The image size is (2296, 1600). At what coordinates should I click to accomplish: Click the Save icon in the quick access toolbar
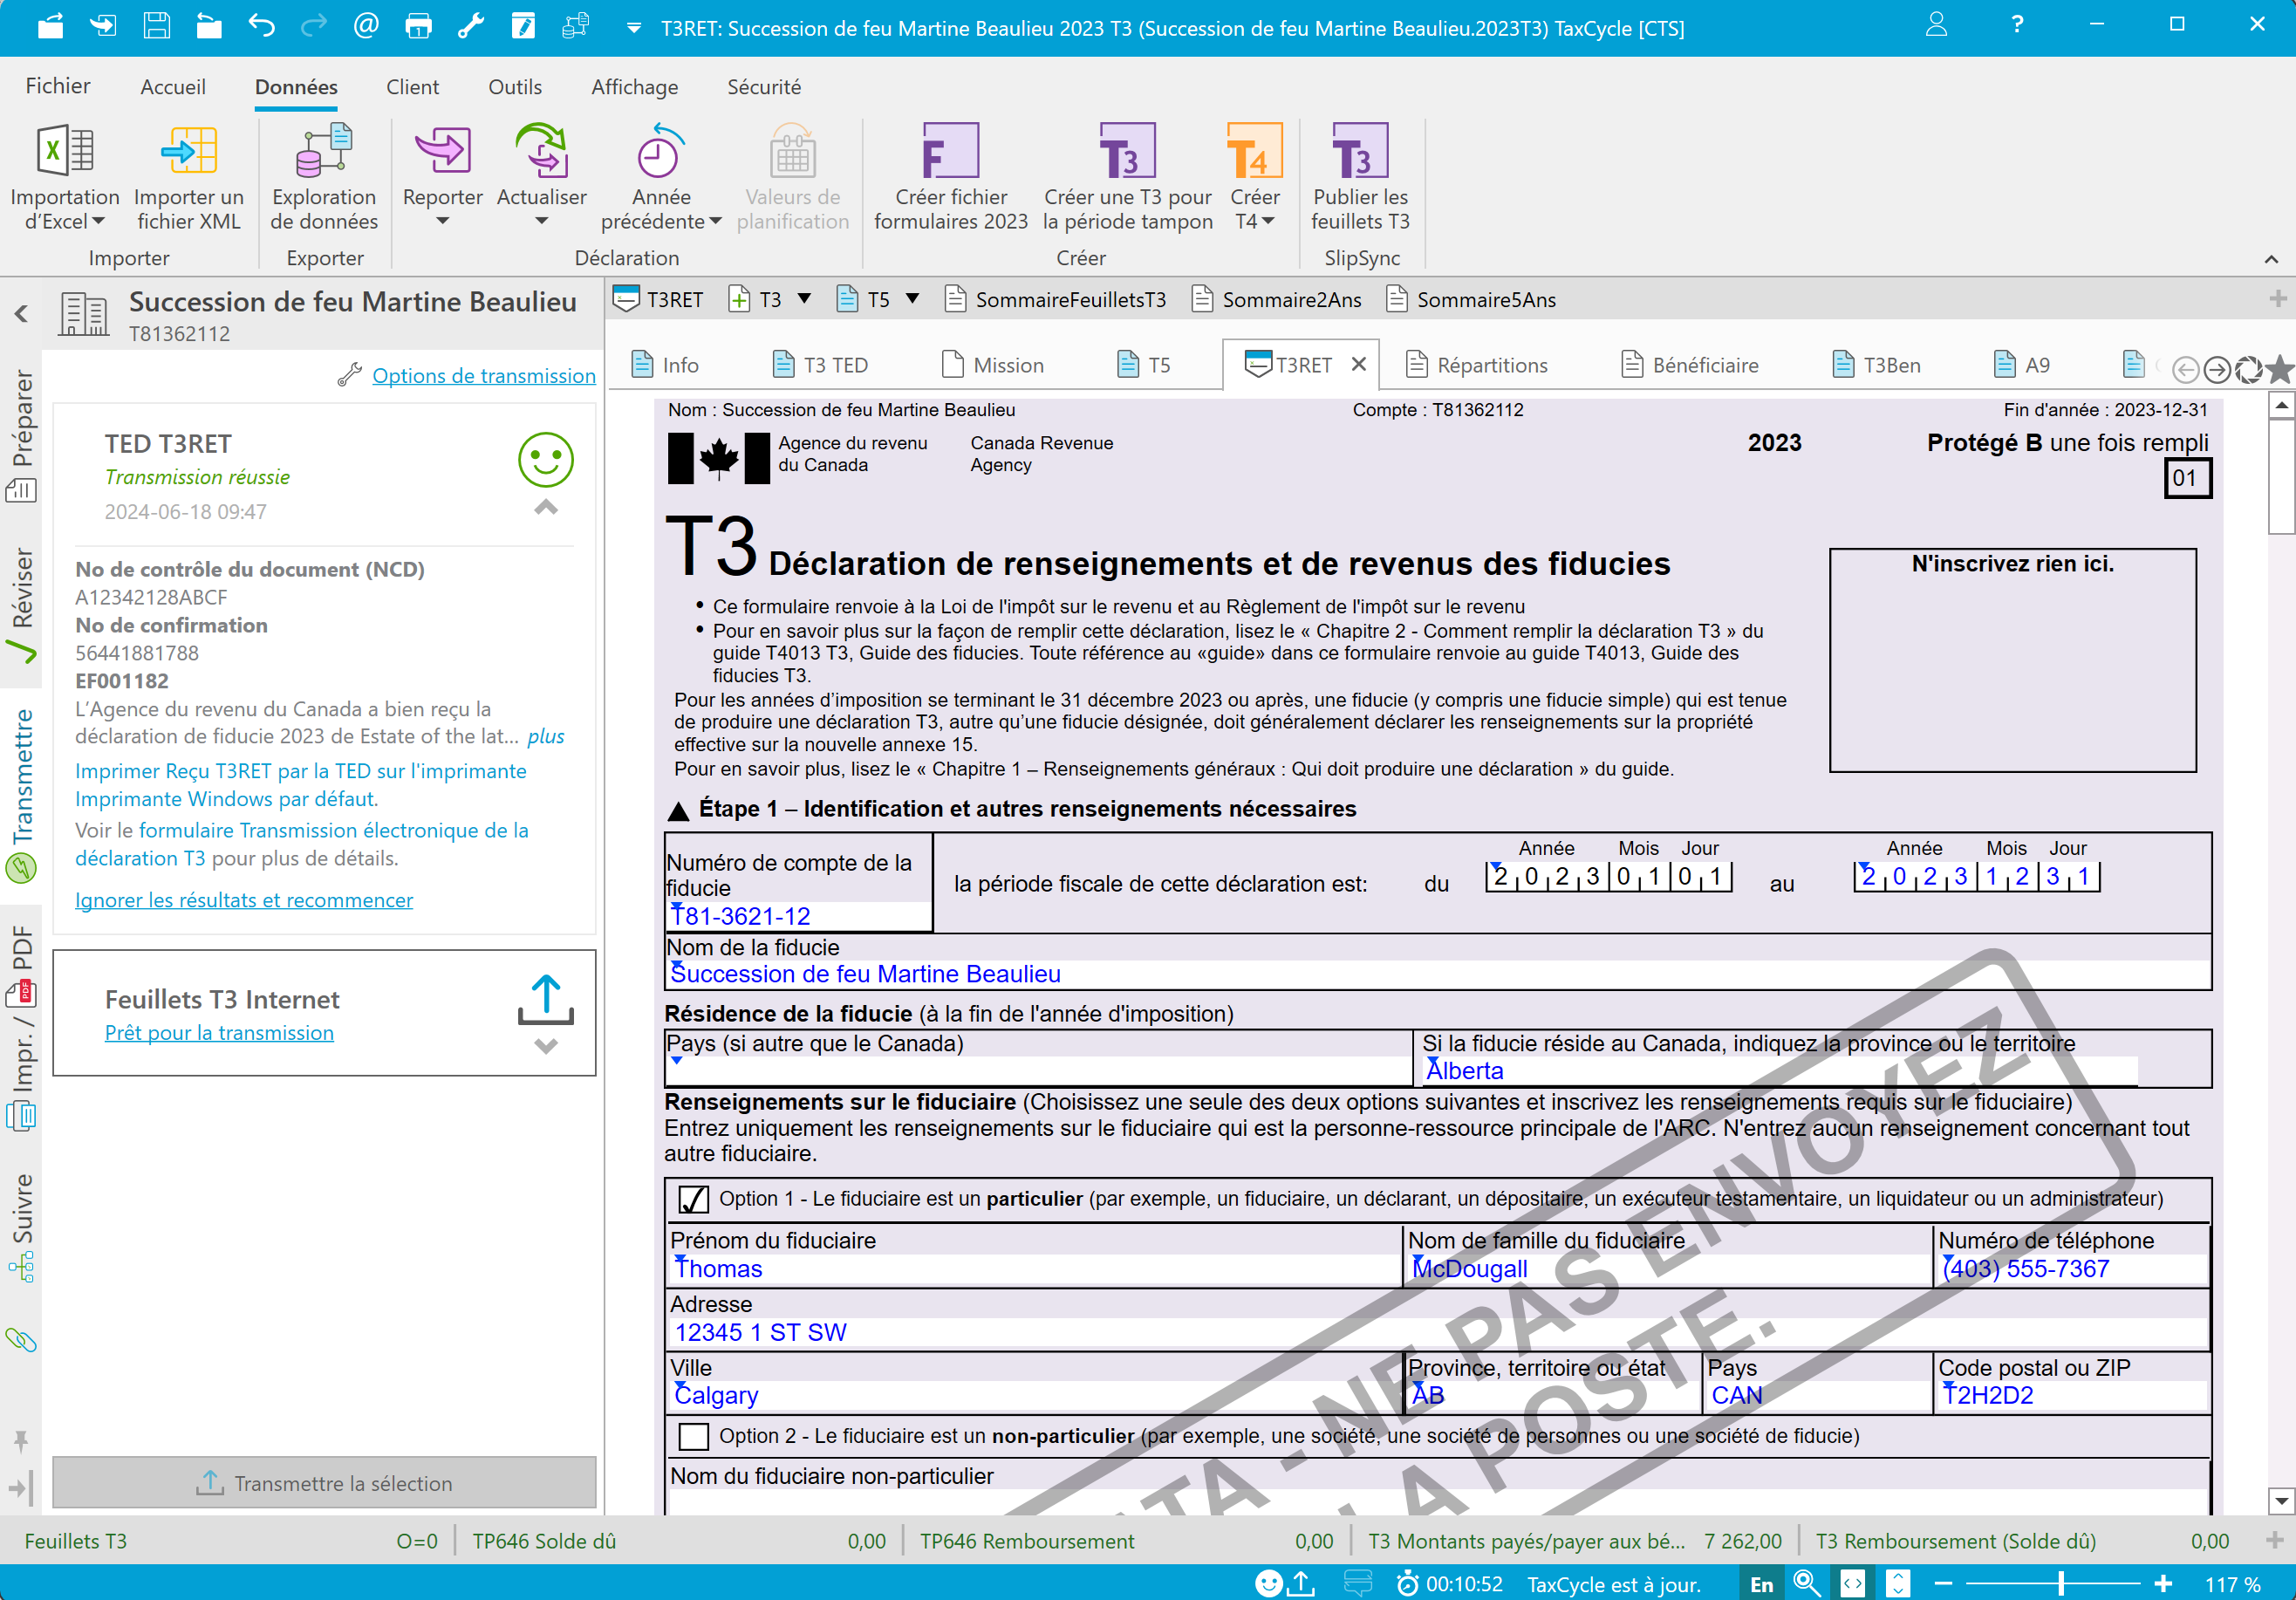tap(156, 26)
